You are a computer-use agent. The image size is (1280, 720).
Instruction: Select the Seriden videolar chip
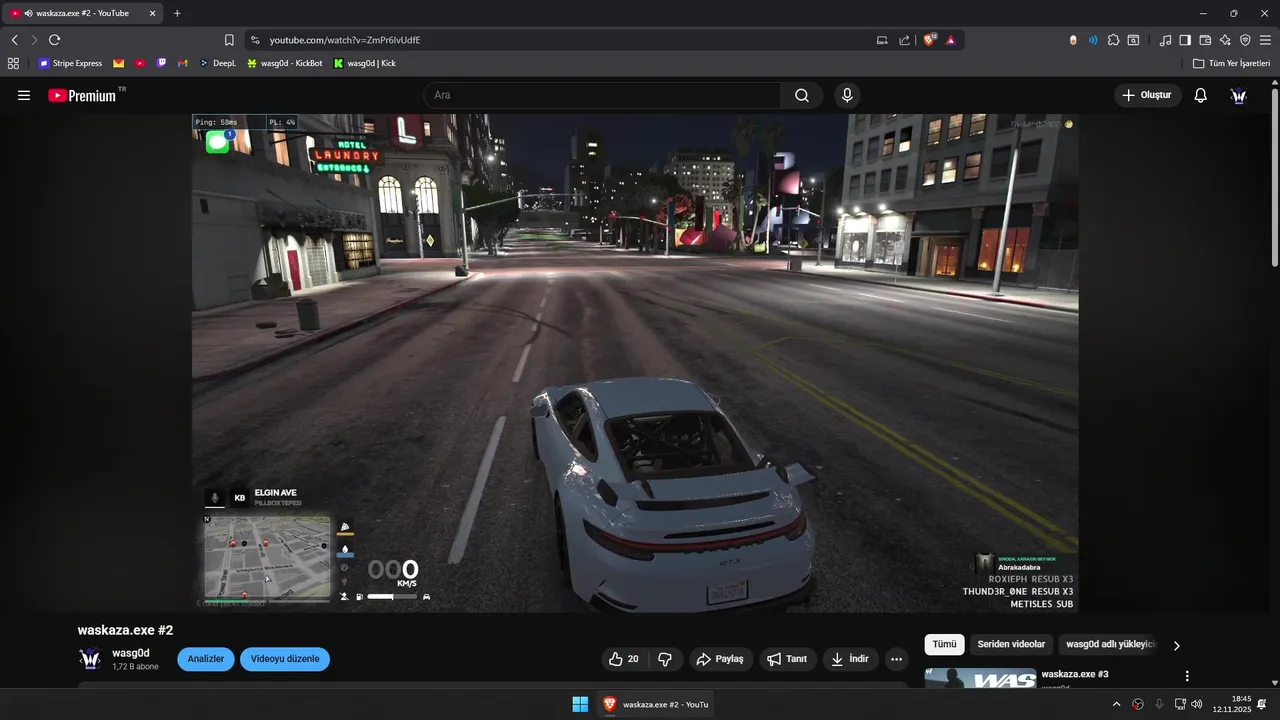pos(1011,645)
